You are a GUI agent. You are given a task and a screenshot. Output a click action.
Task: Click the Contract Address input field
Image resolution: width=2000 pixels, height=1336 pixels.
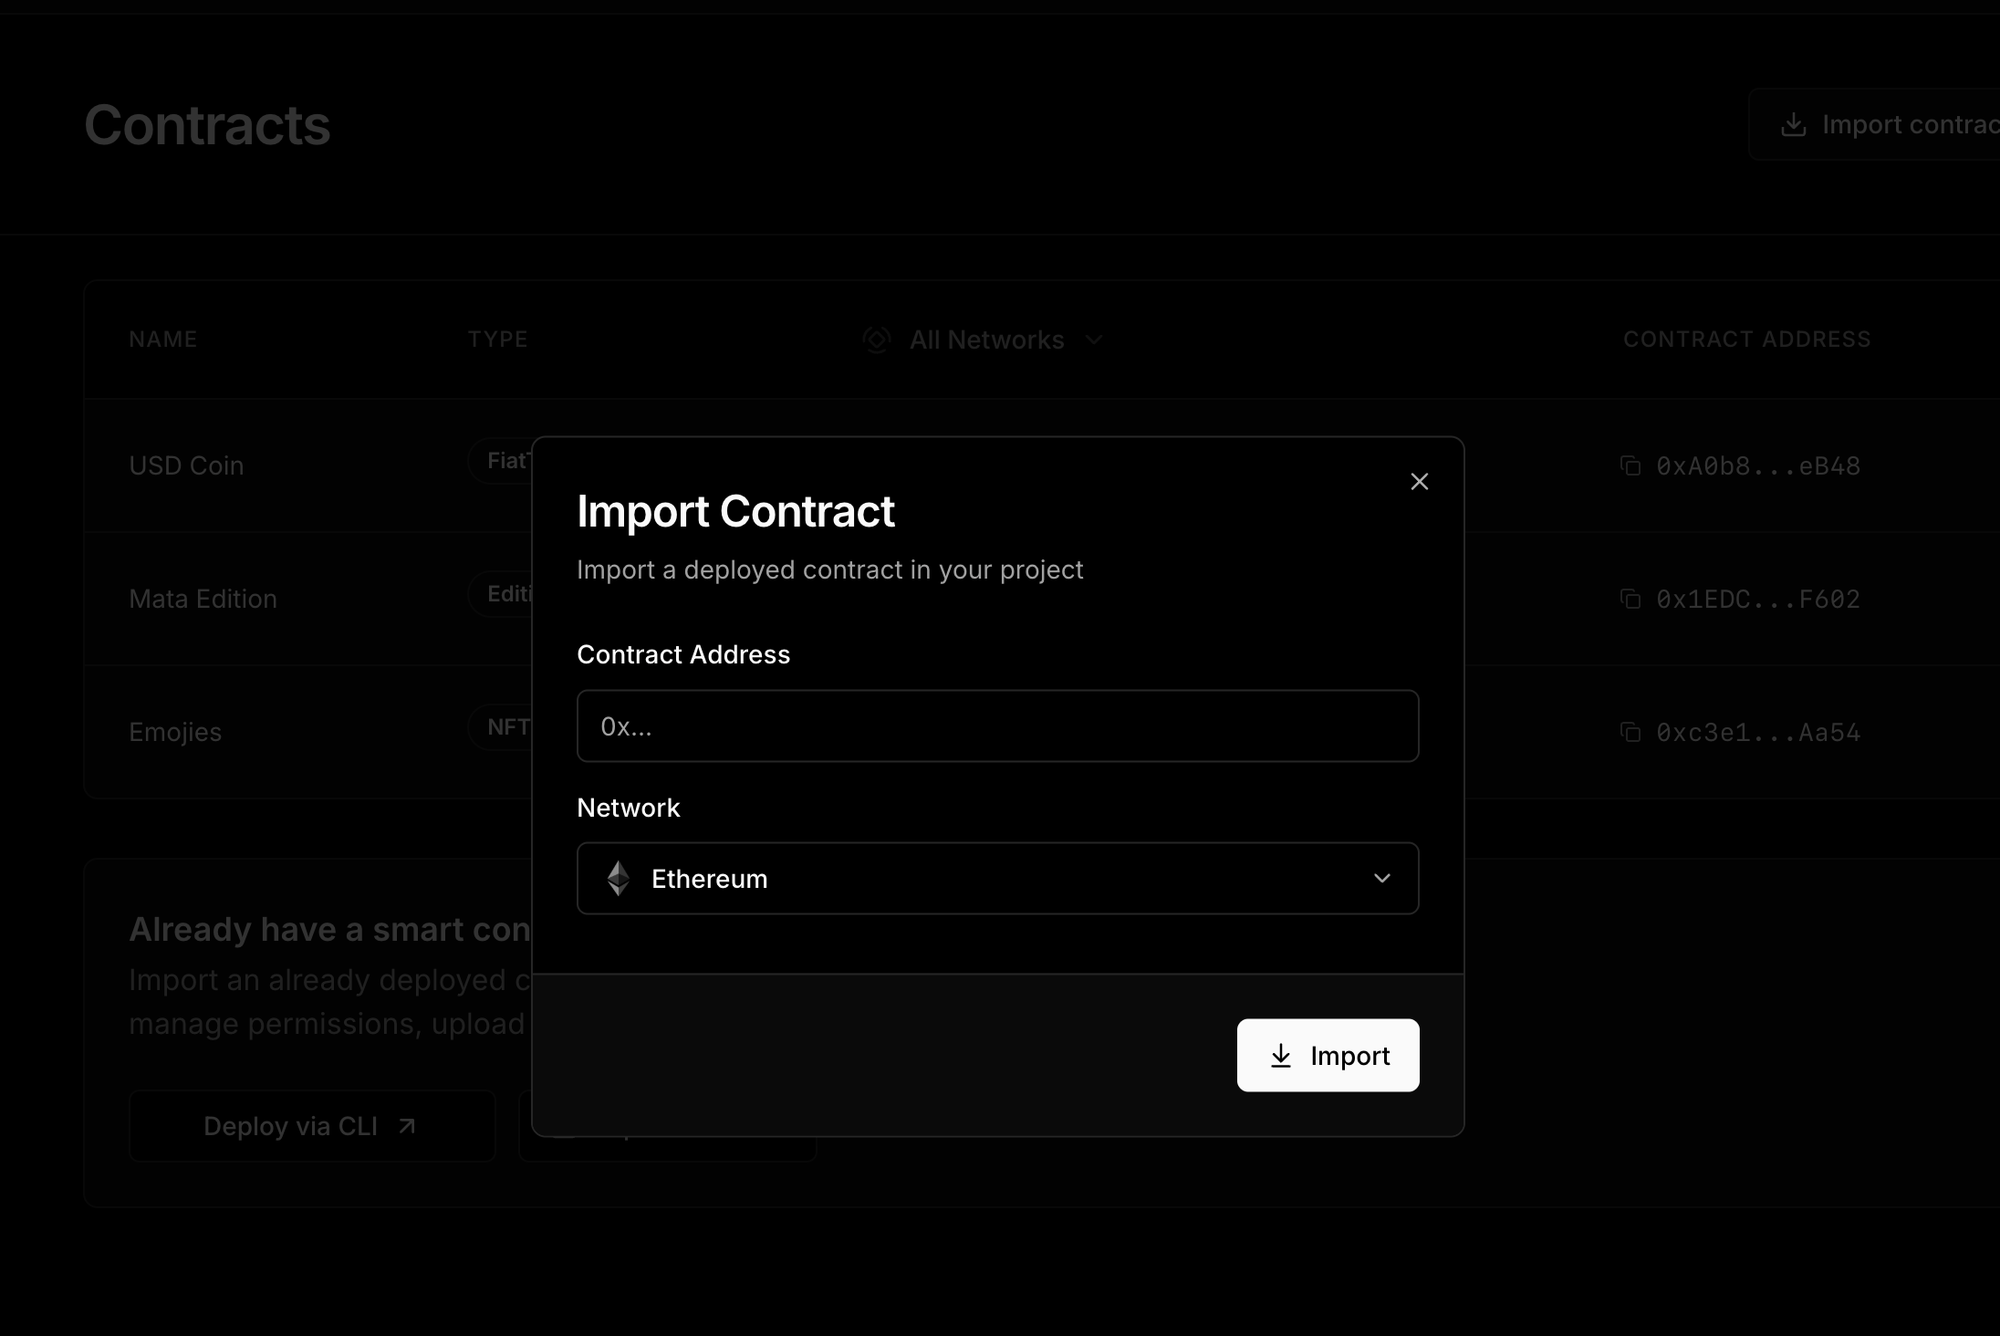[997, 726]
